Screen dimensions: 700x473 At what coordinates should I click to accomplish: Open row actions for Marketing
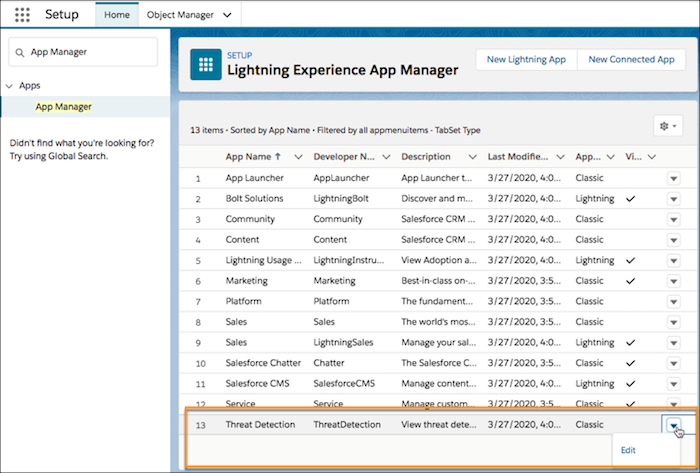pos(674,281)
